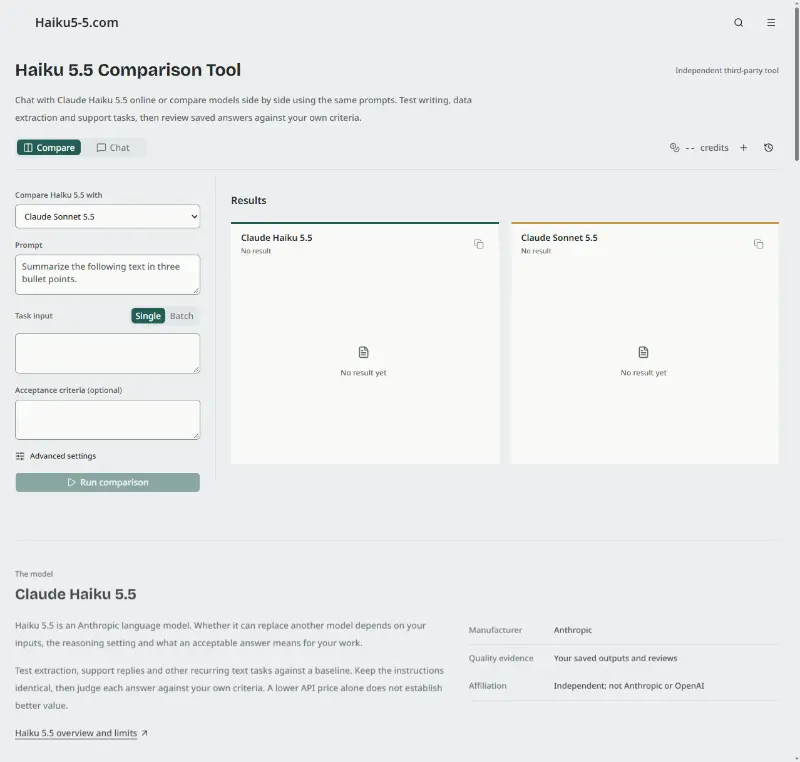Image resolution: width=800 pixels, height=762 pixels.
Task: Copy the Claude Haiku 5.5 result
Action: point(479,244)
